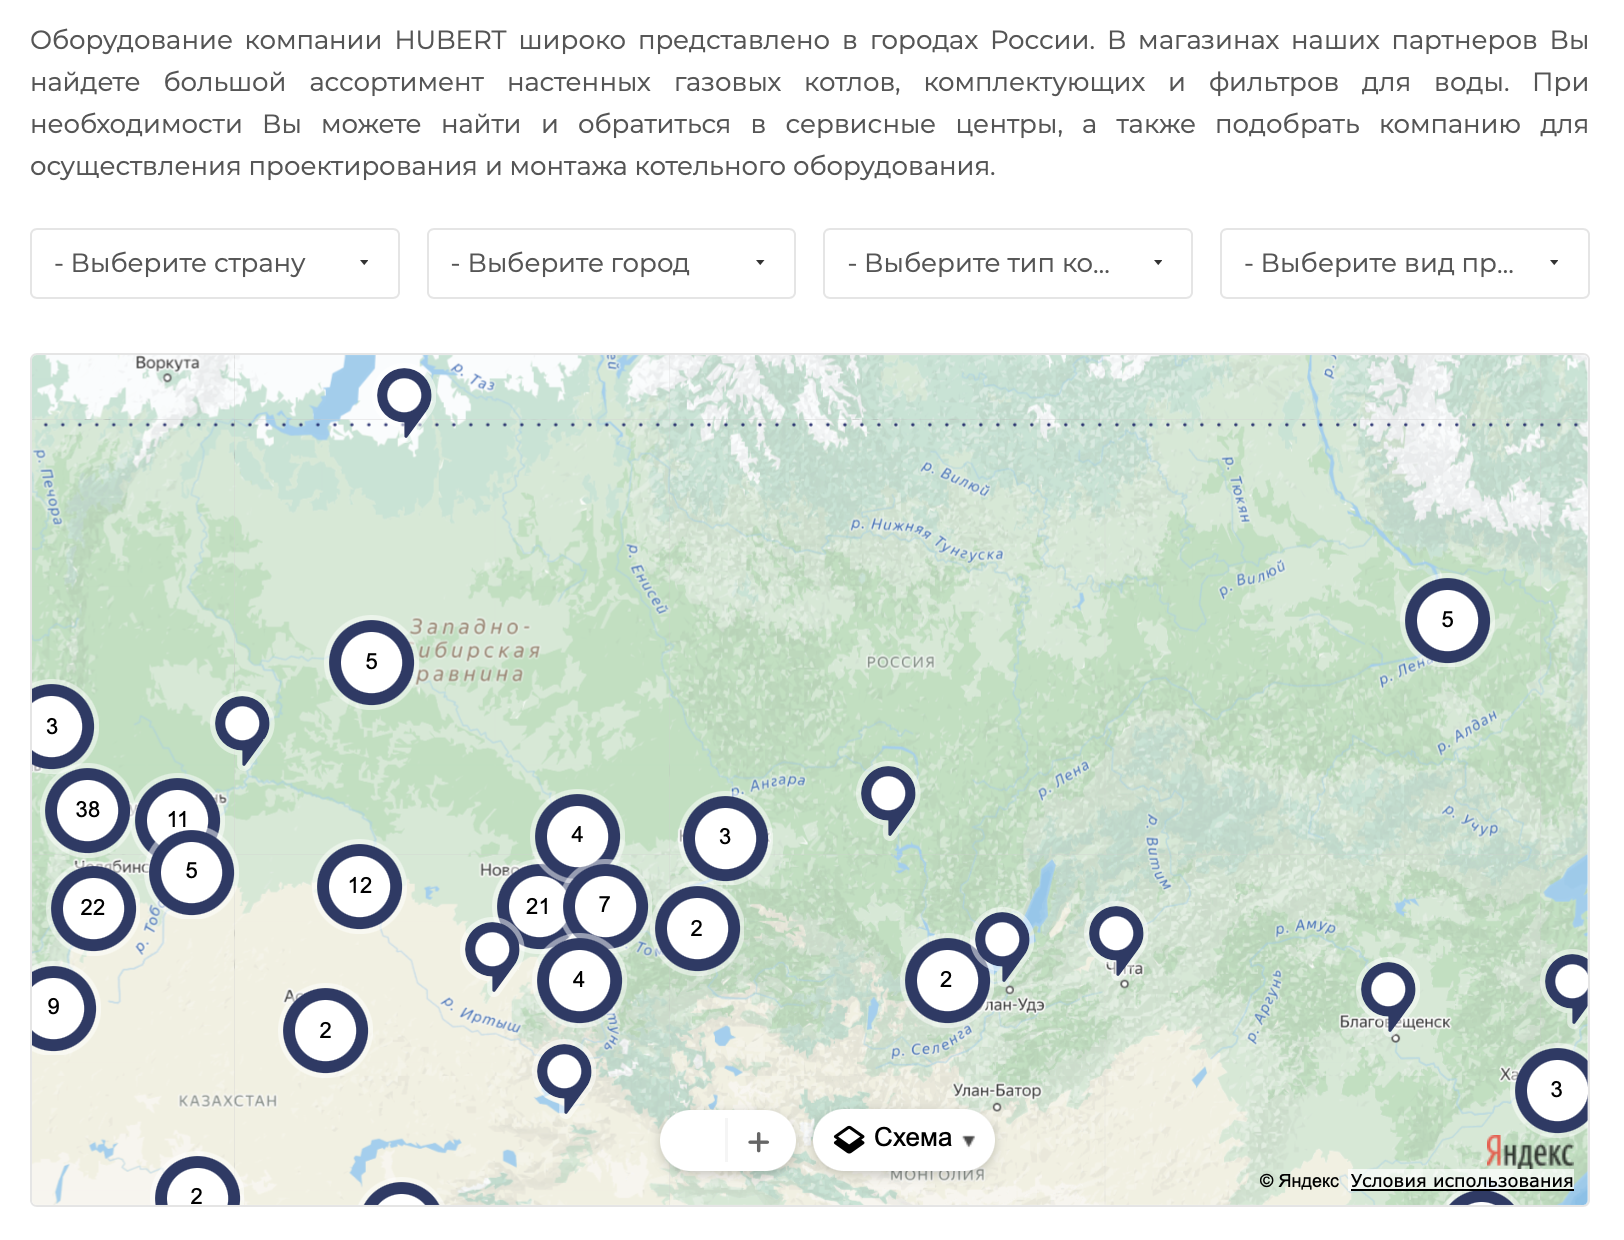Image resolution: width=1624 pixels, height=1240 pixels.
Task: Select the lone pin above cluster 11
Action: tap(243, 727)
